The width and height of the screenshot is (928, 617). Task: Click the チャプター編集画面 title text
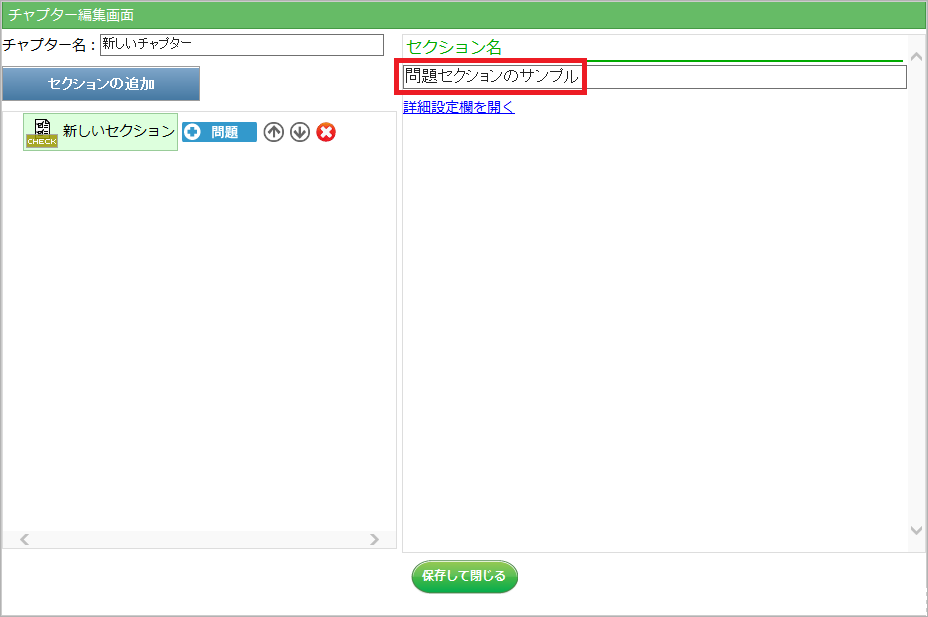click(71, 15)
